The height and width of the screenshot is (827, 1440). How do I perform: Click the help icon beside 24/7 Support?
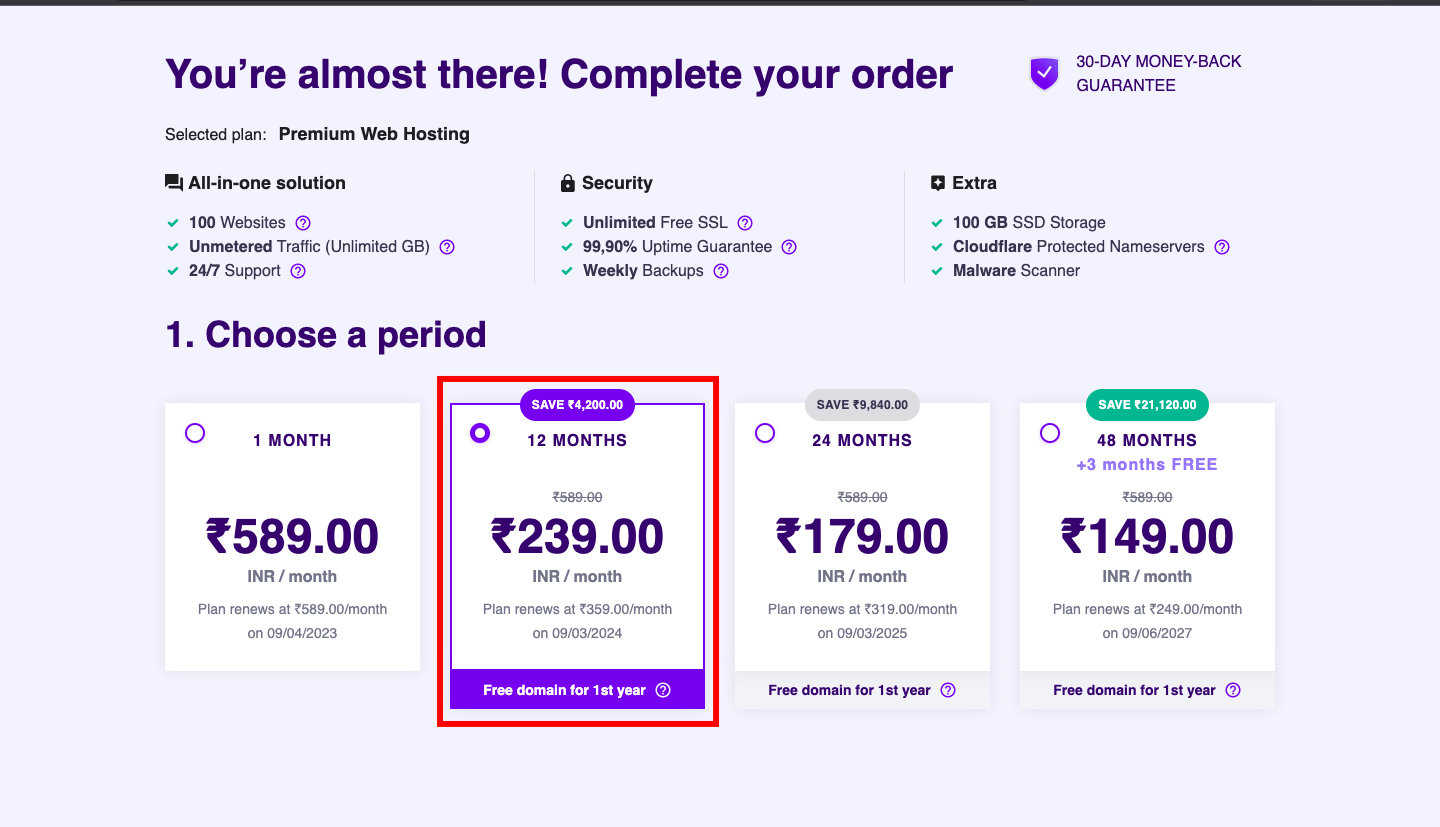point(297,270)
